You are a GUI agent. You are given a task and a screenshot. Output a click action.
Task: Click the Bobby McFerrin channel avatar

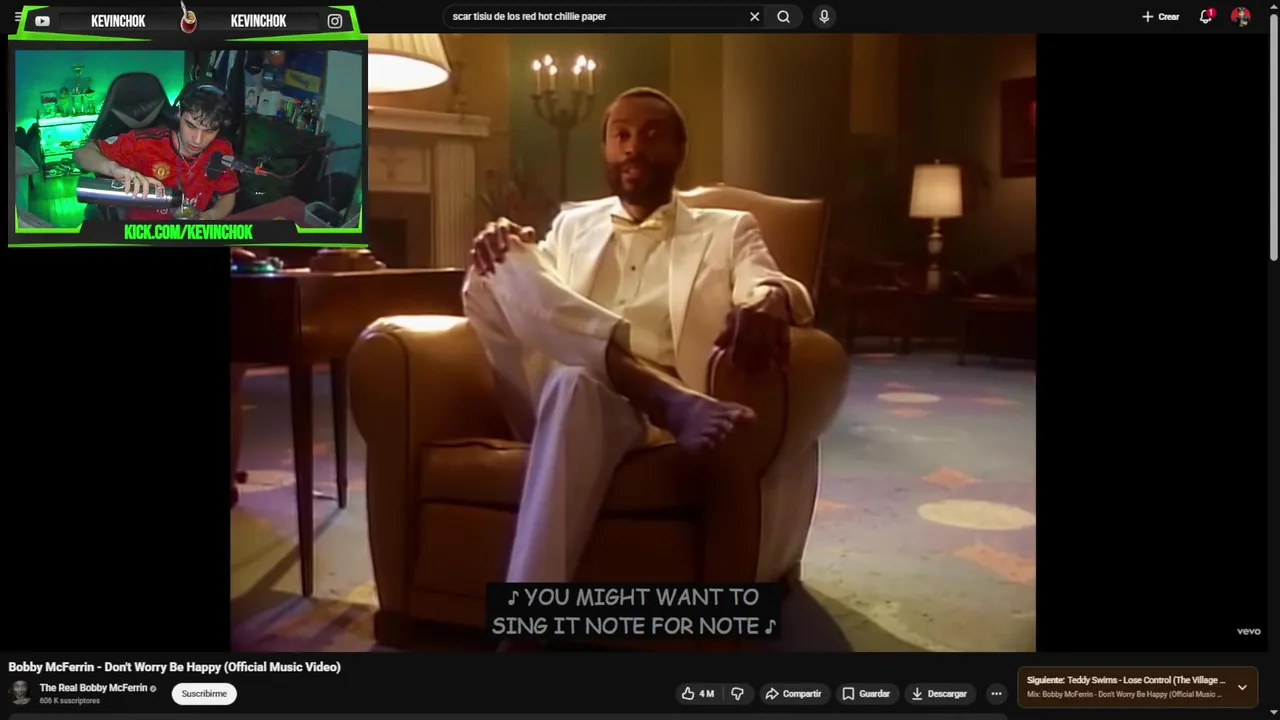(20, 693)
